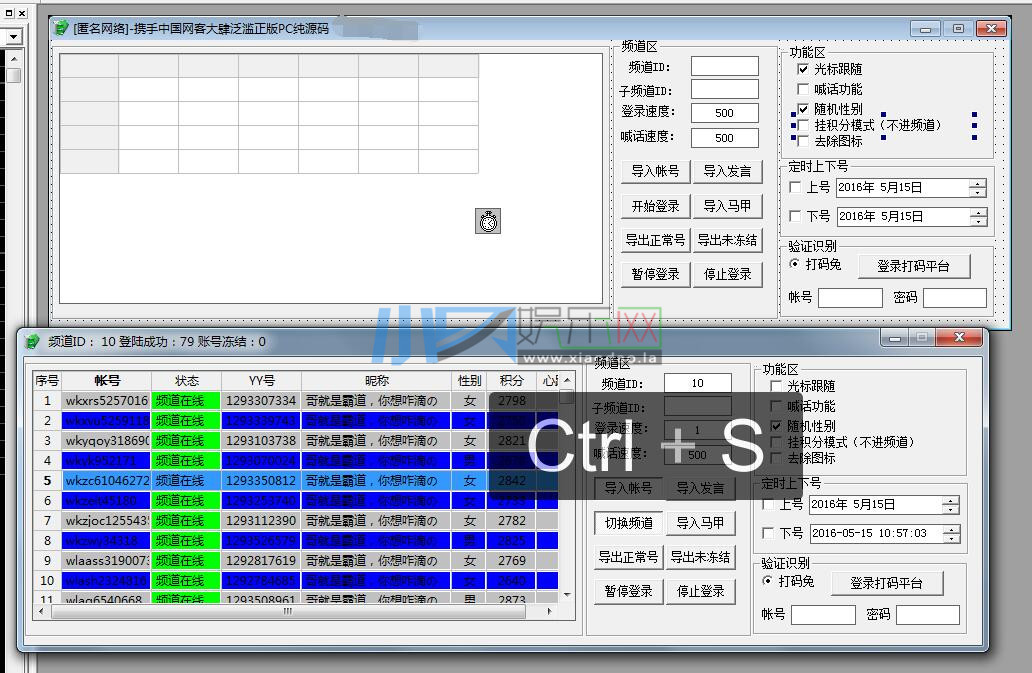
Task: Click 积分 column header
Action: pyautogui.click(x=511, y=381)
